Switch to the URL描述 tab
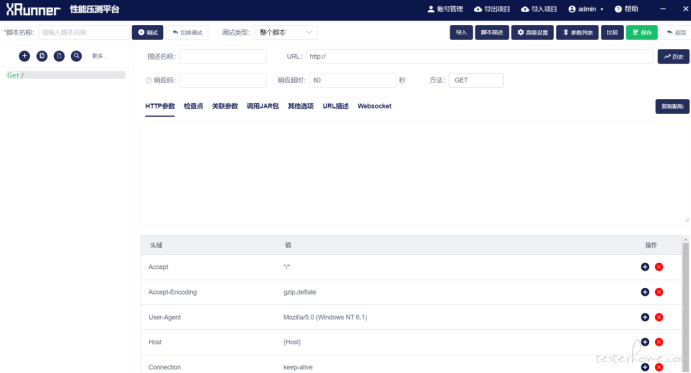The width and height of the screenshot is (691, 373). pyautogui.click(x=335, y=106)
